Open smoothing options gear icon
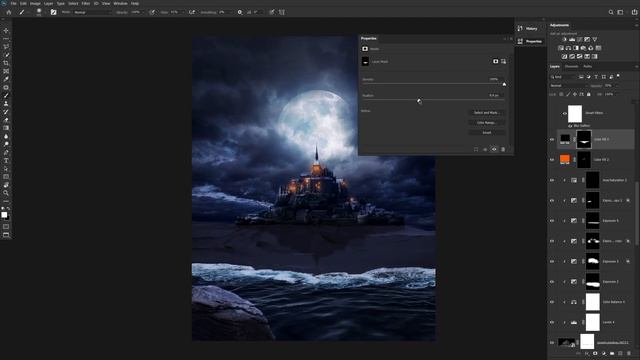 point(240,12)
